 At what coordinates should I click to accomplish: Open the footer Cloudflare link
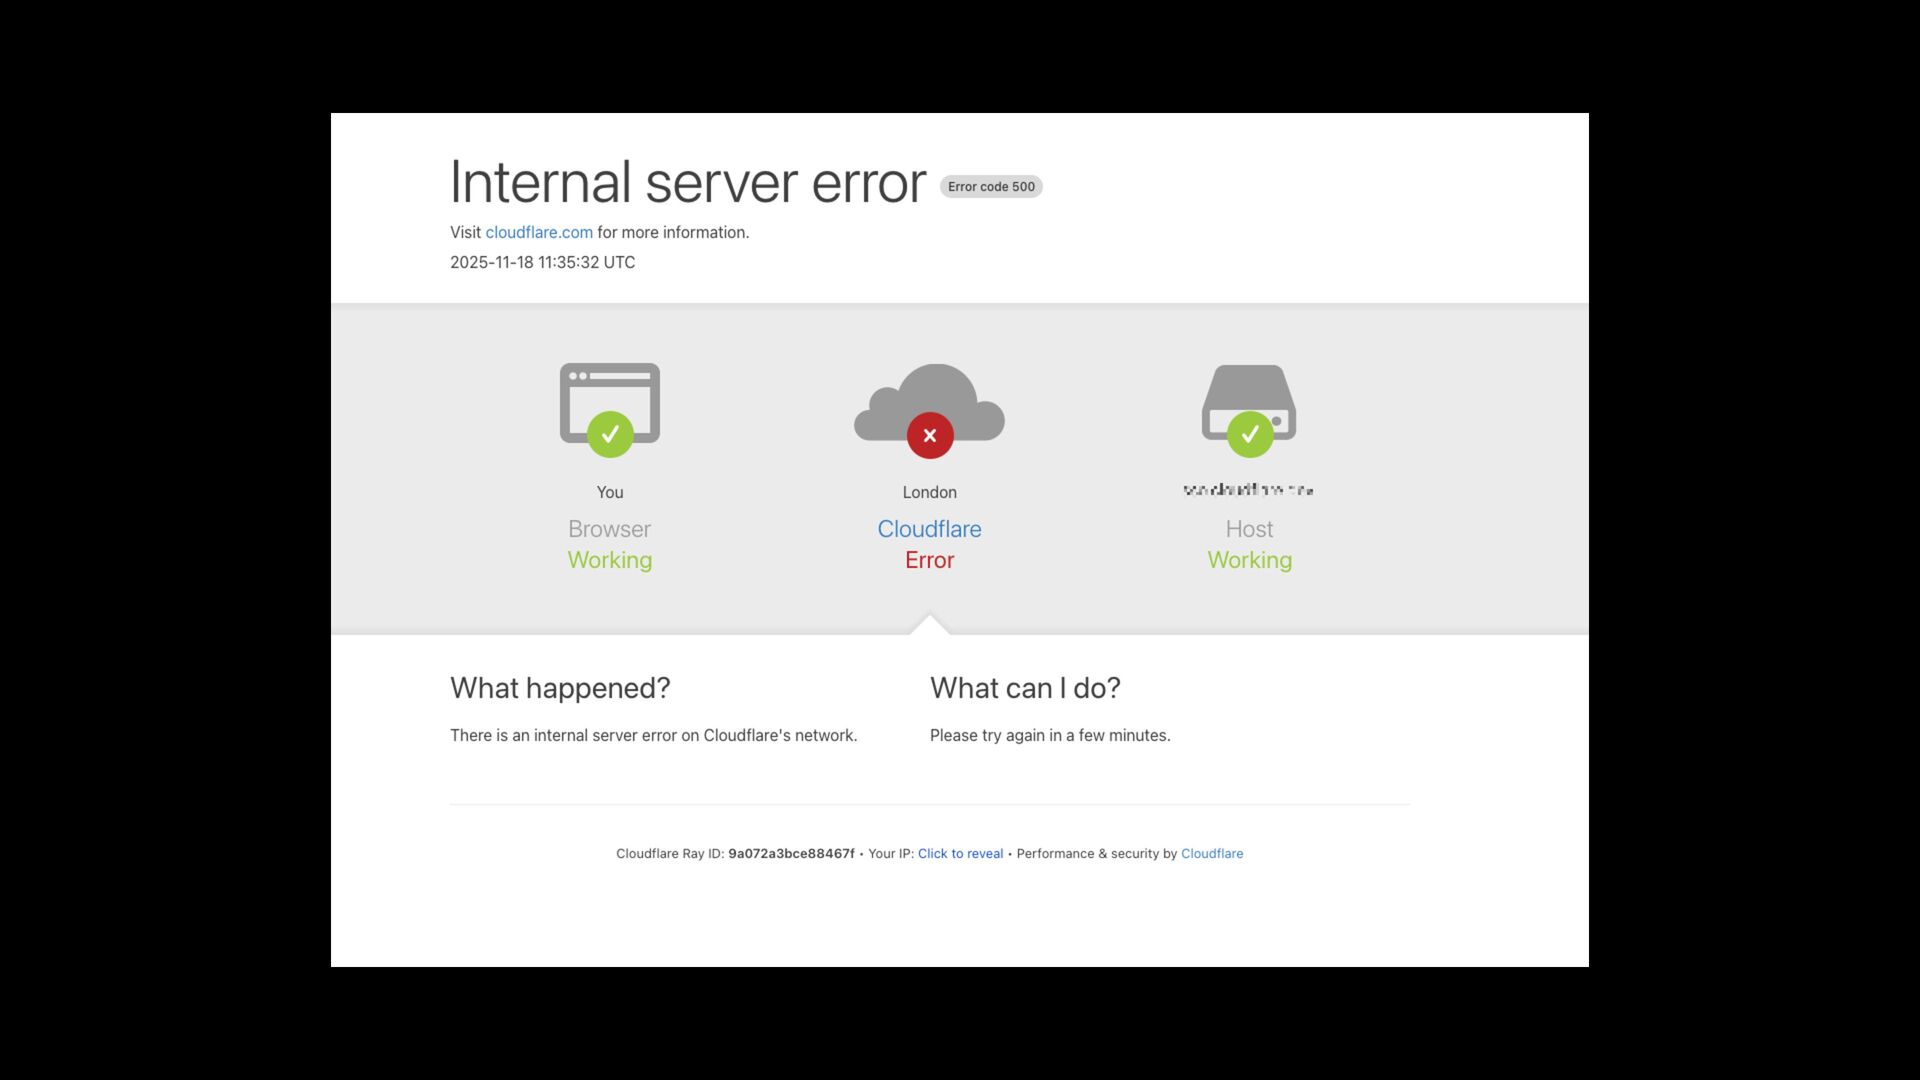(1212, 853)
